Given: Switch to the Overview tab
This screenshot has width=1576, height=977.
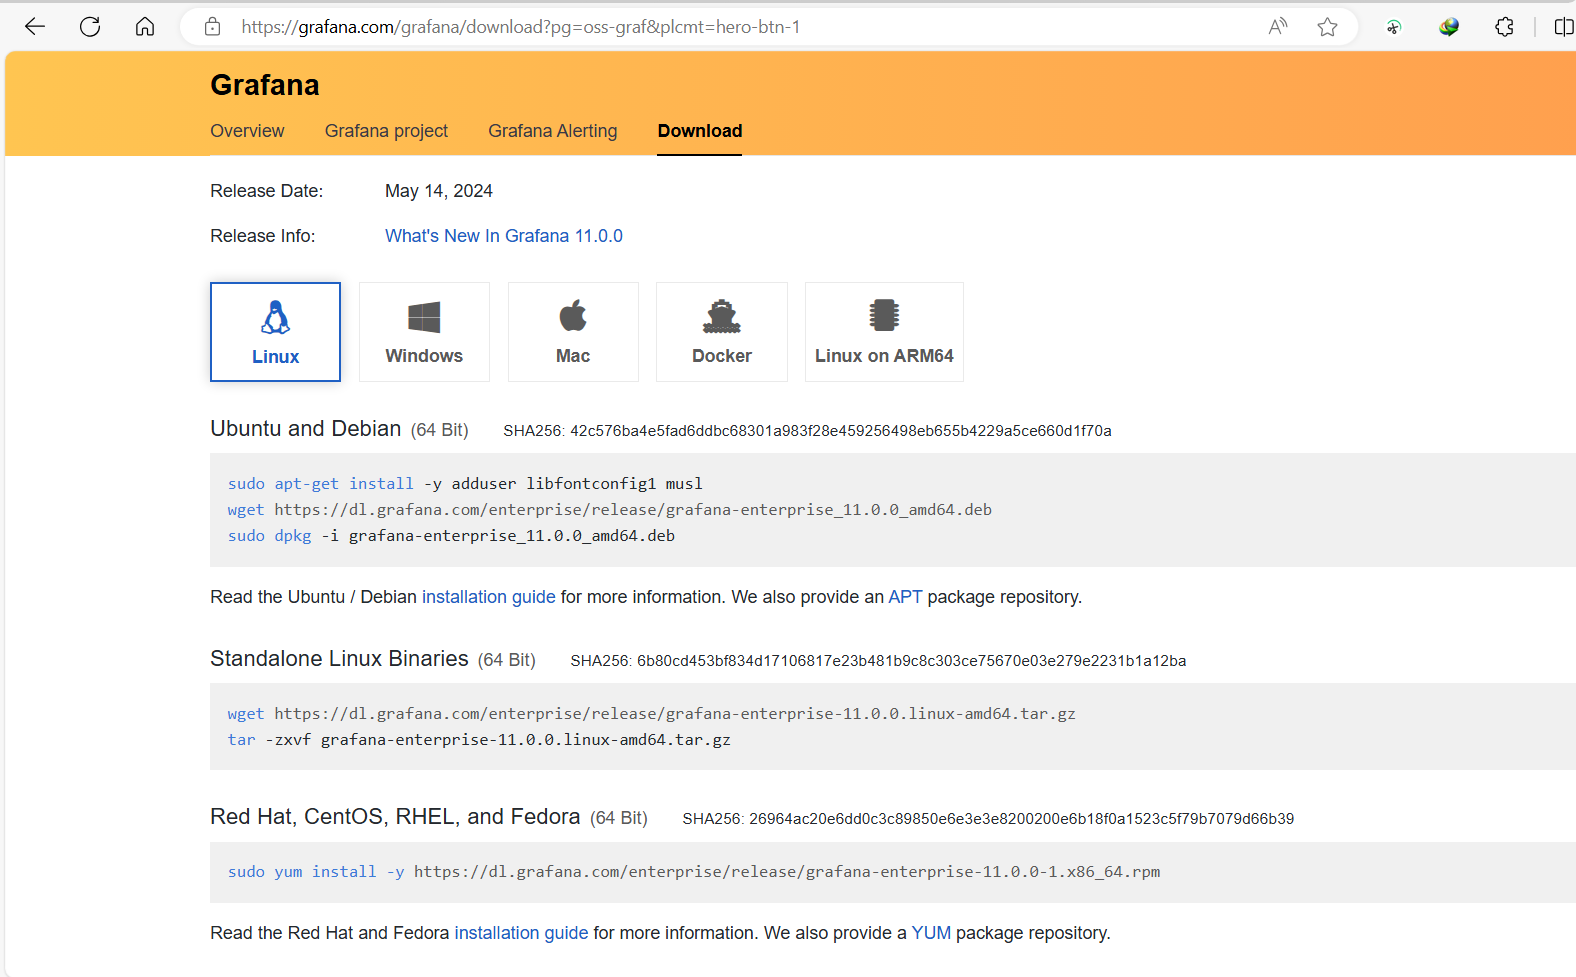Looking at the screenshot, I should tap(247, 131).
